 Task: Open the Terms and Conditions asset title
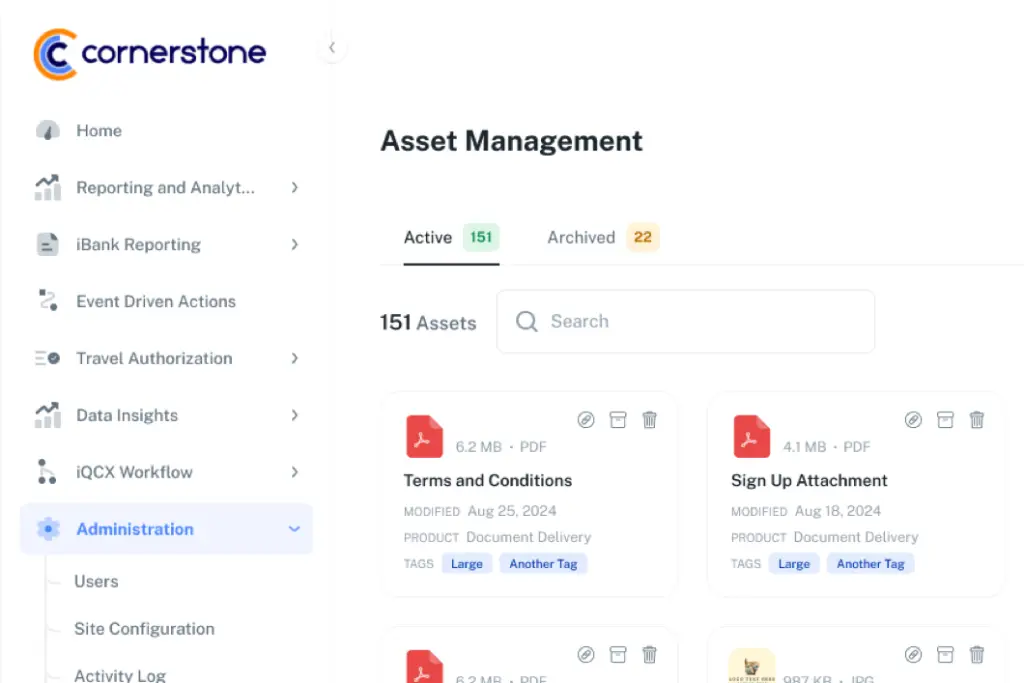coord(487,481)
